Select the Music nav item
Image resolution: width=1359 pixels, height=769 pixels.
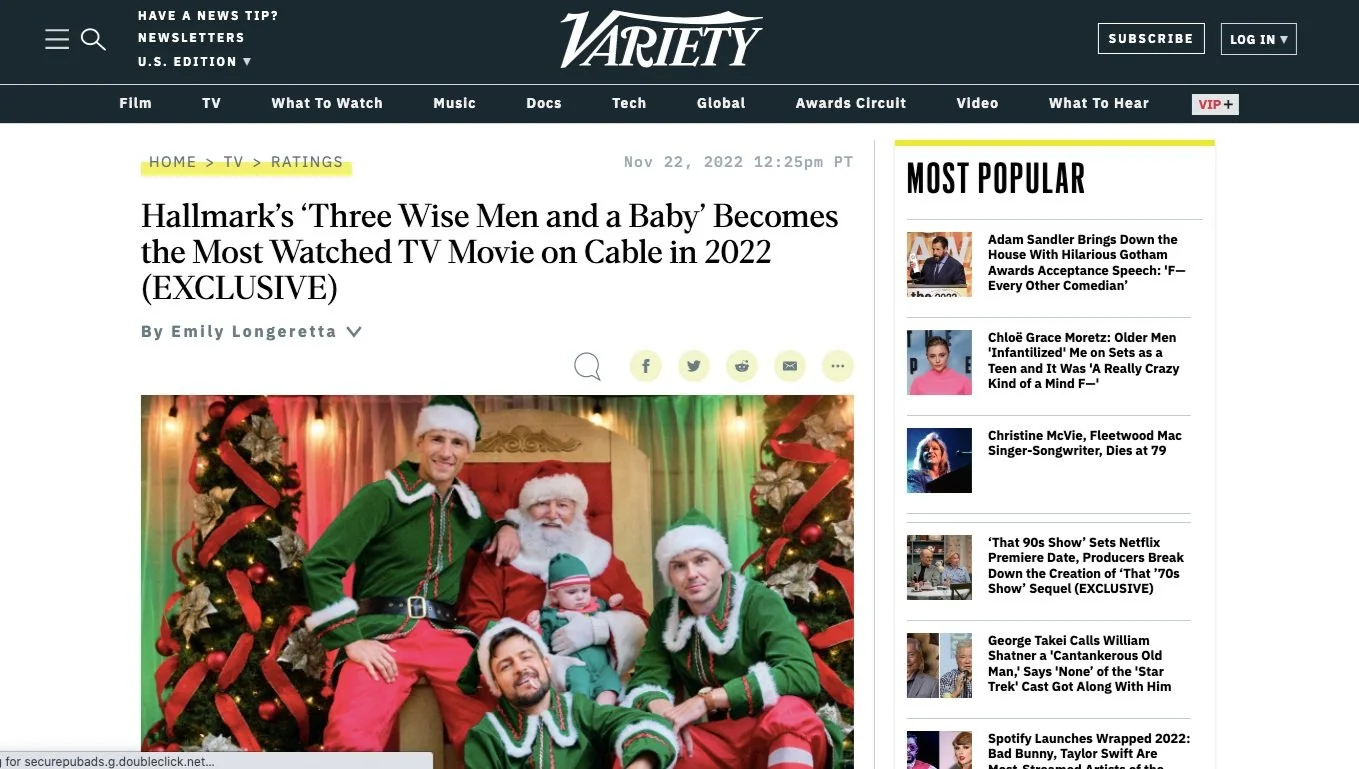click(x=454, y=103)
